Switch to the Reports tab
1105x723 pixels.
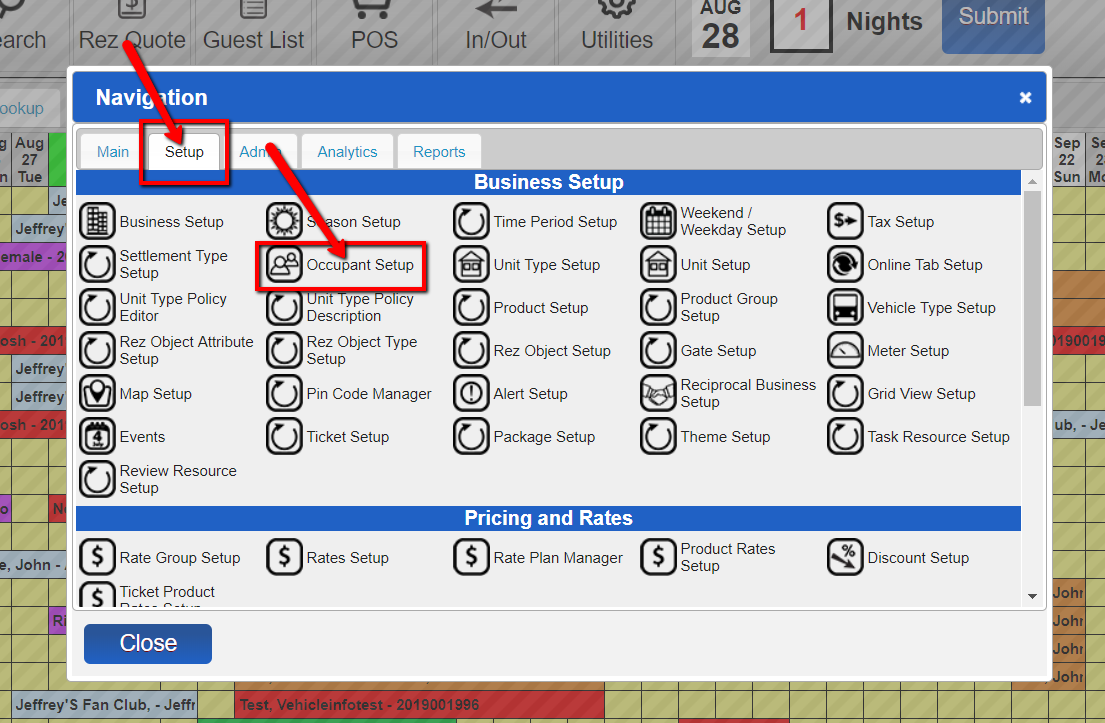coord(439,152)
